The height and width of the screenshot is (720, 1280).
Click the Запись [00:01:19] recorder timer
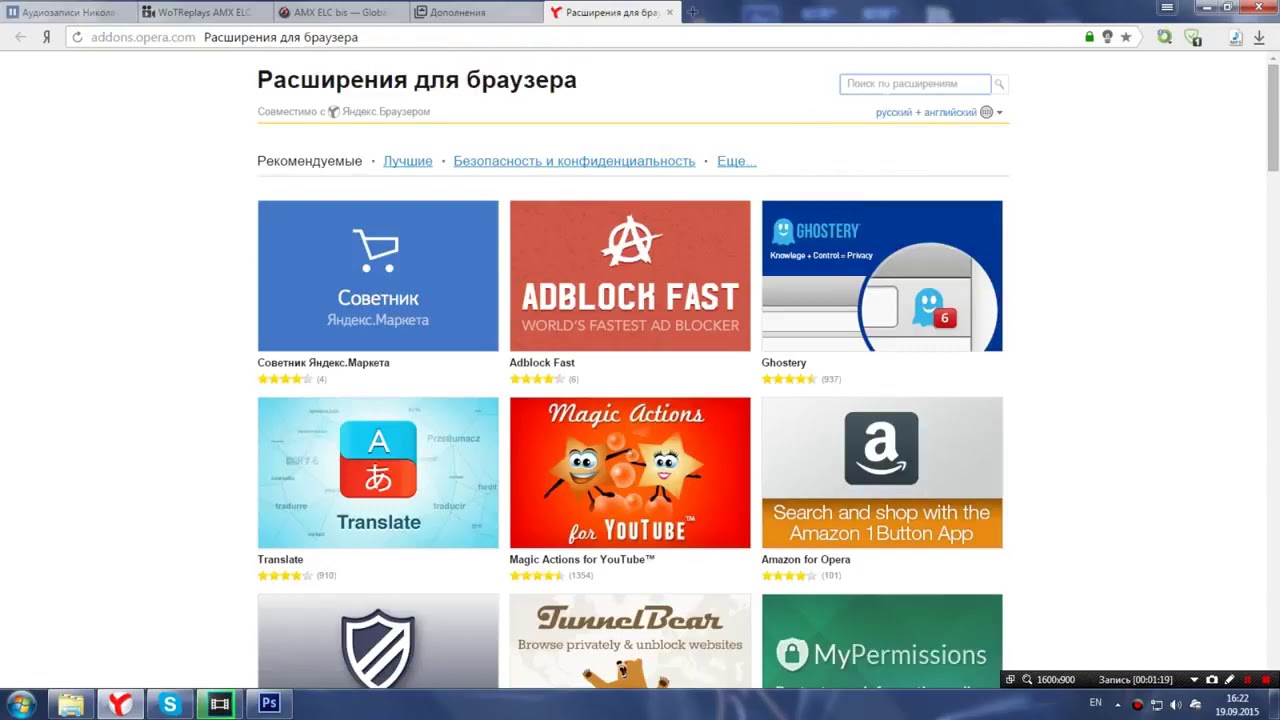pos(1136,680)
